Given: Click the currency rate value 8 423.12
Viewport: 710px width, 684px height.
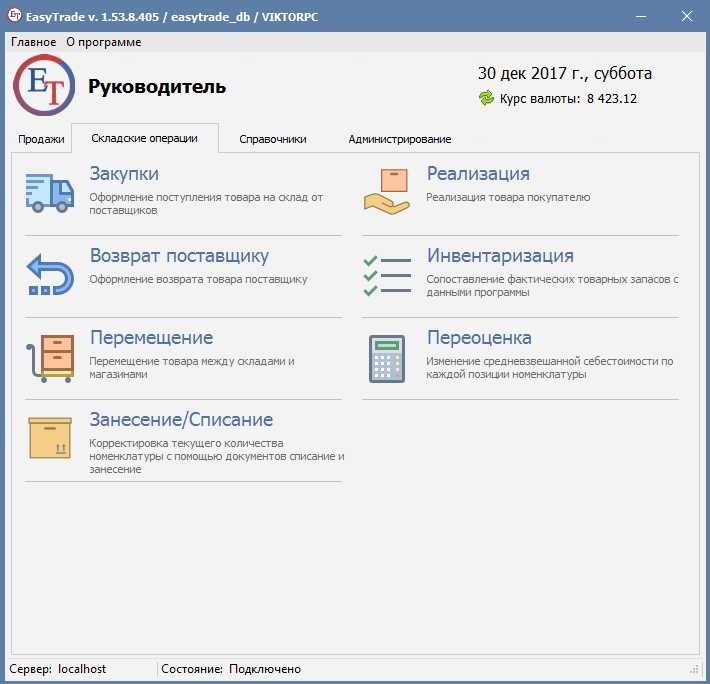Looking at the screenshot, I should pos(612,99).
